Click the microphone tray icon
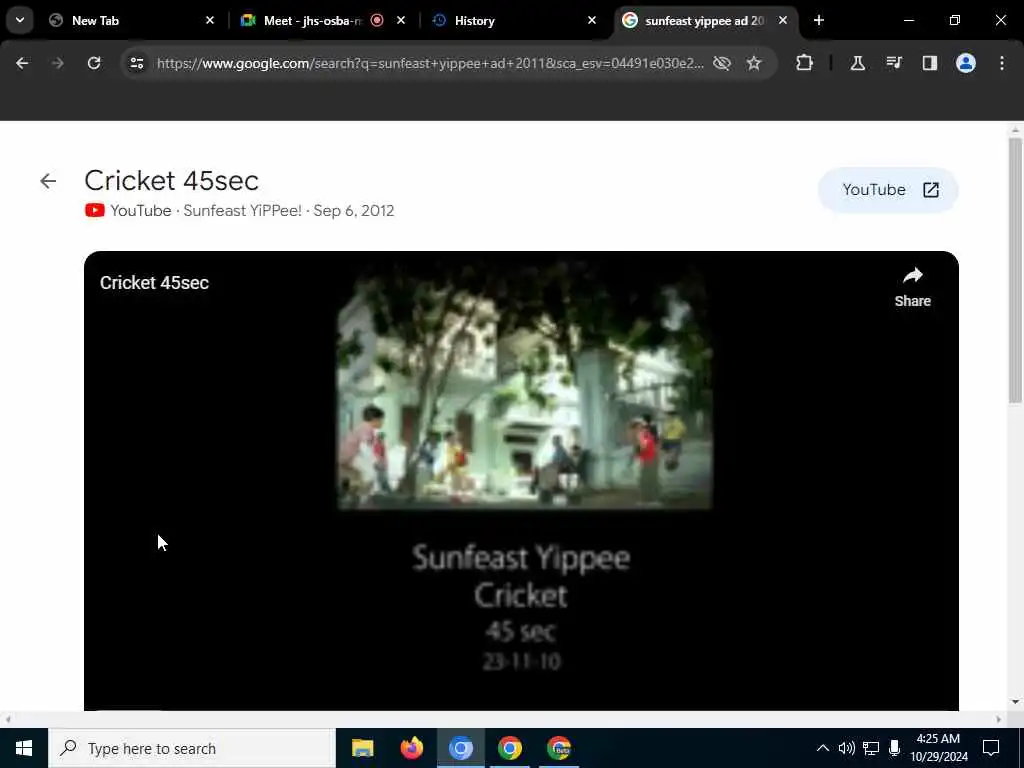 [895, 748]
